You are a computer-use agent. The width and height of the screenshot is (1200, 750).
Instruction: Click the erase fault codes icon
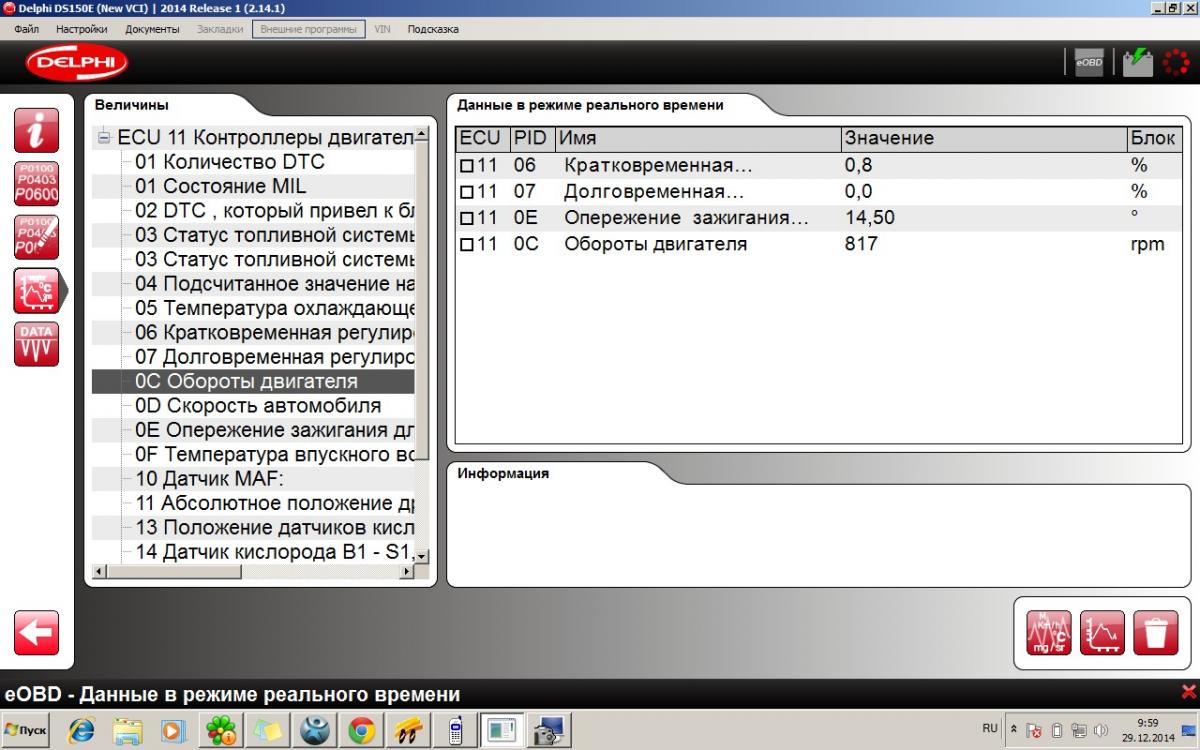(36, 238)
